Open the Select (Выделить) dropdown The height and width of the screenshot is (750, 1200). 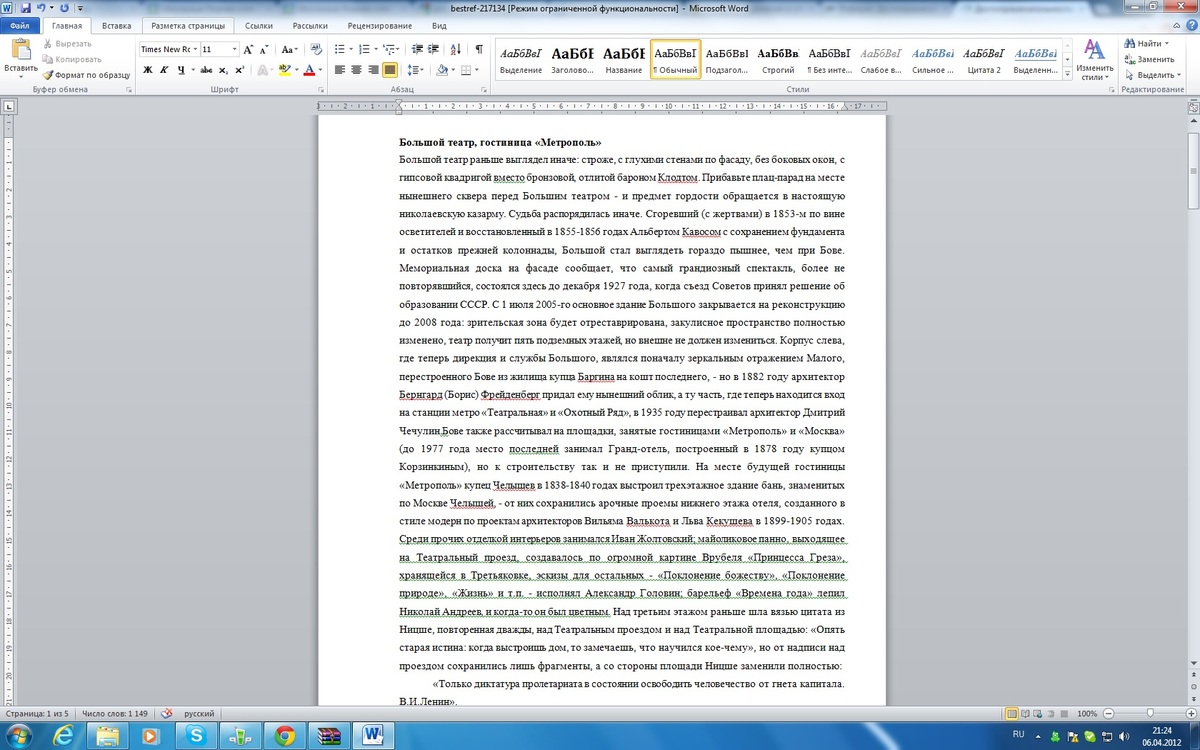pos(1150,75)
